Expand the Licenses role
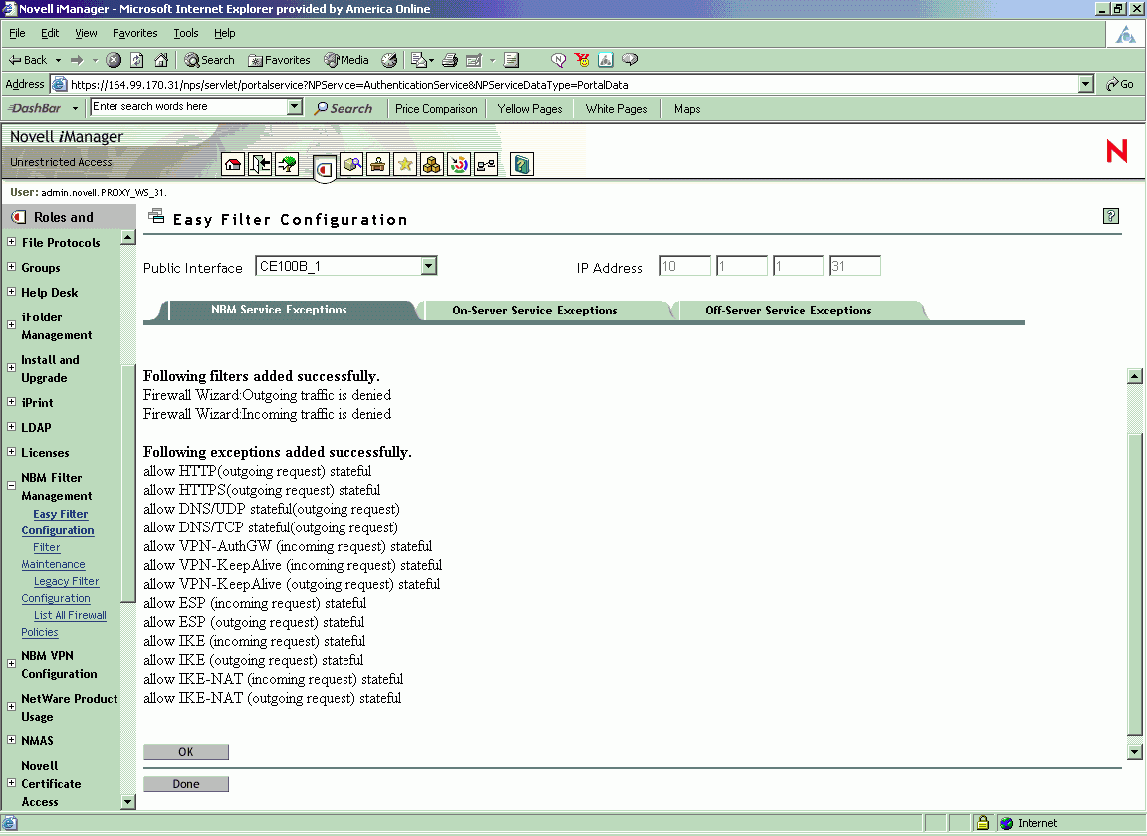The height and width of the screenshot is (836, 1147). [12, 452]
